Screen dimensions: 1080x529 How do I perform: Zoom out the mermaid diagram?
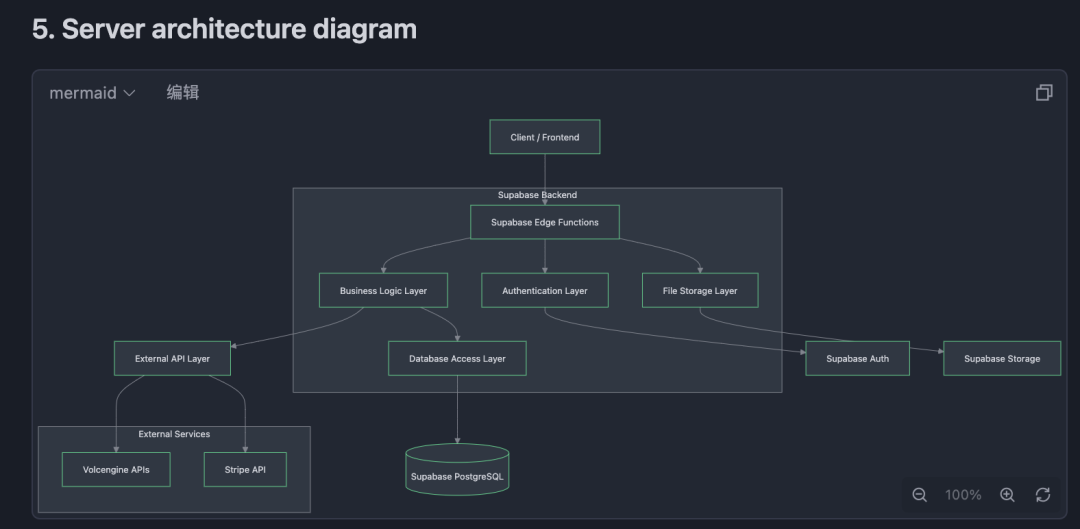pyautogui.click(x=920, y=495)
